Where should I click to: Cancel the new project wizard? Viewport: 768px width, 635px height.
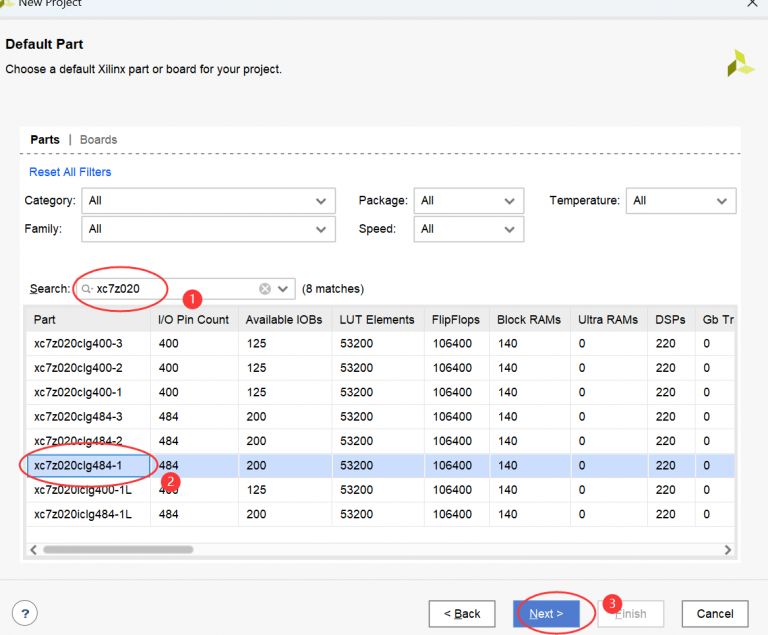(x=715, y=613)
